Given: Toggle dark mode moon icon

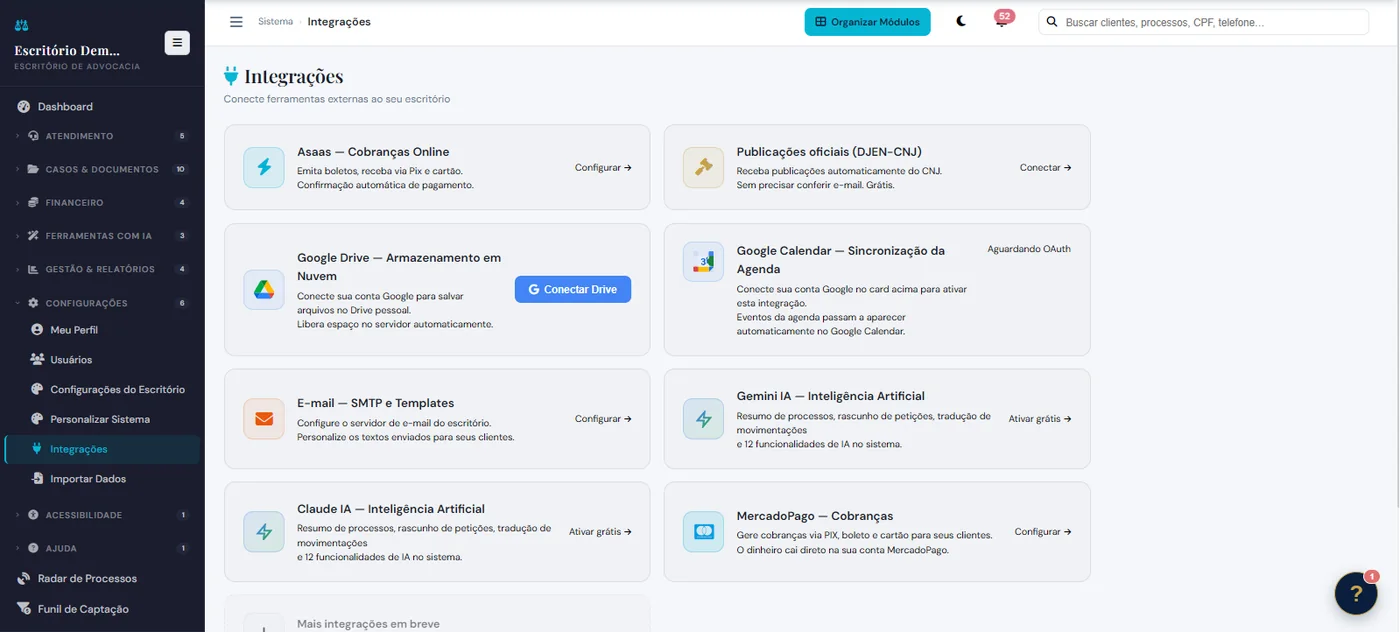Looking at the screenshot, I should coord(961,21).
